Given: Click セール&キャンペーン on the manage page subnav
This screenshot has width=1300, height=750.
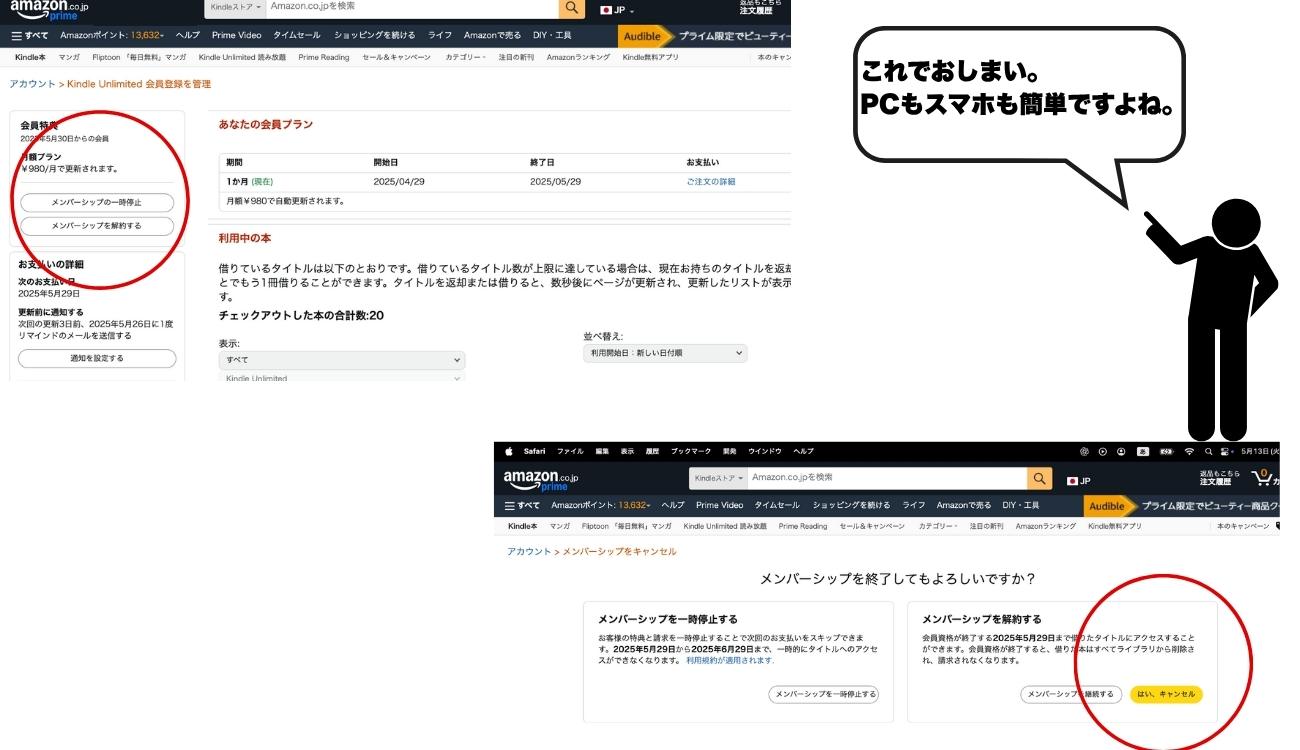Looking at the screenshot, I should pyautogui.click(x=396, y=57).
